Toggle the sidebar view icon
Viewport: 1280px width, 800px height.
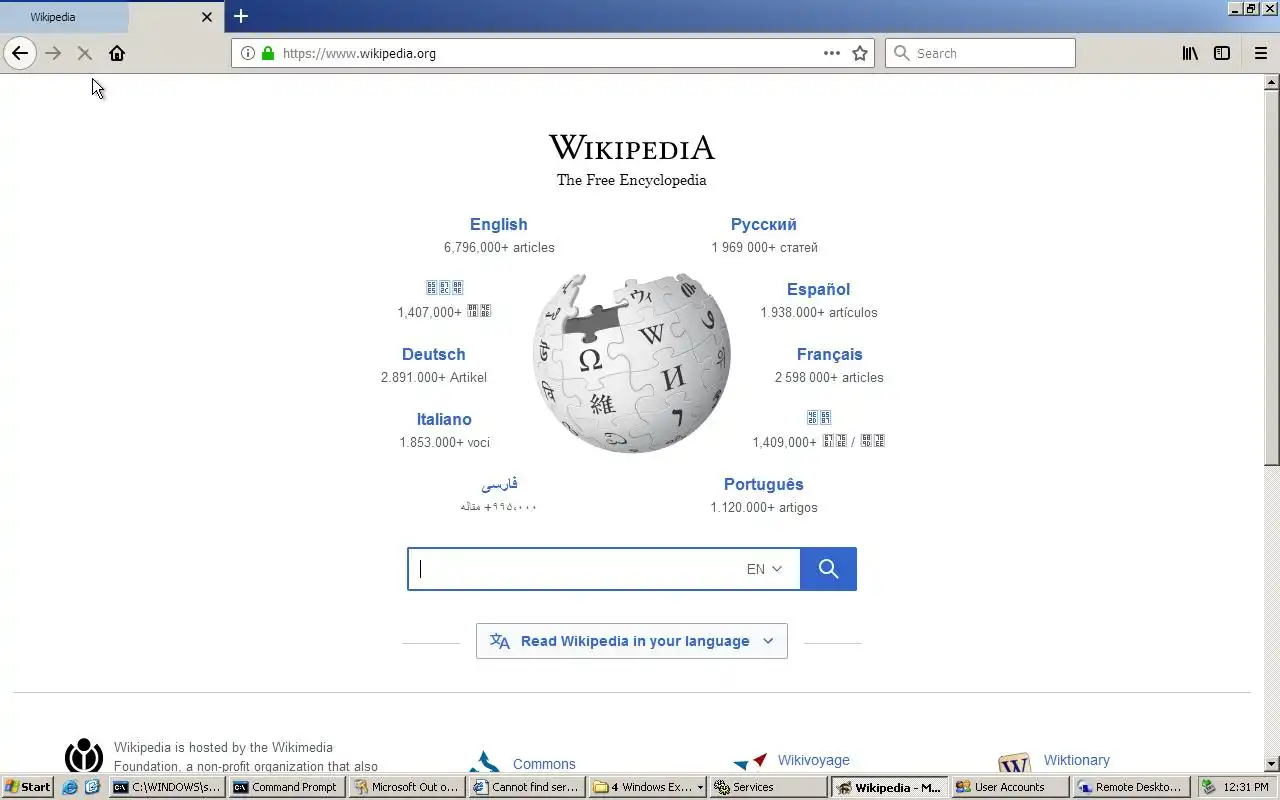click(1222, 53)
